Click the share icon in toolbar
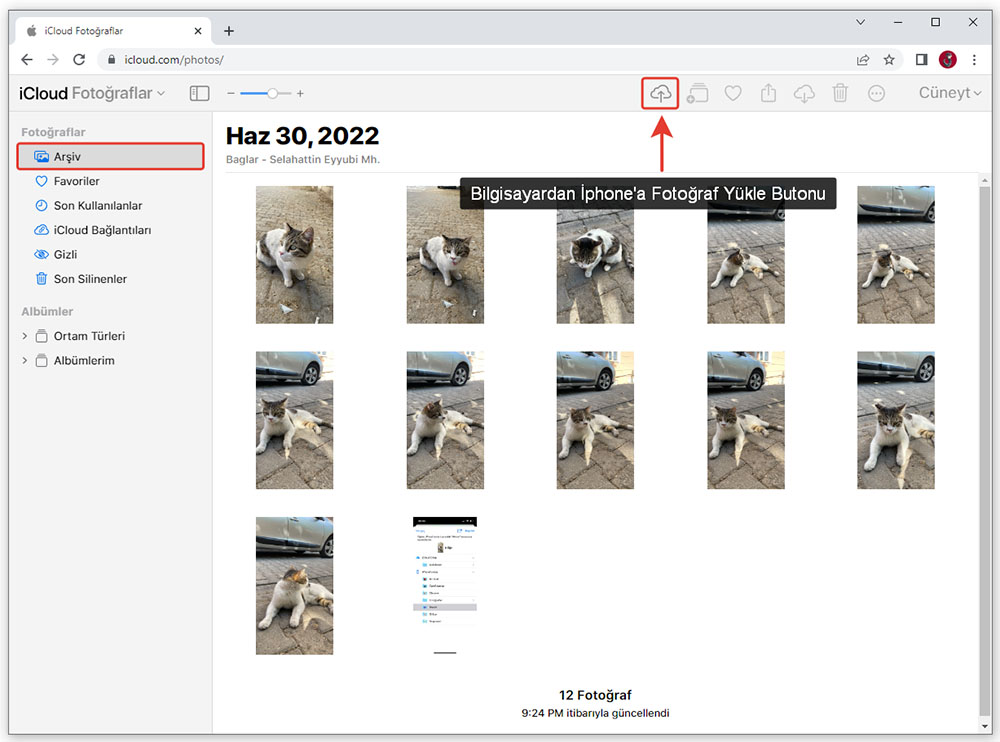This screenshot has height=742, width=1000. [768, 93]
